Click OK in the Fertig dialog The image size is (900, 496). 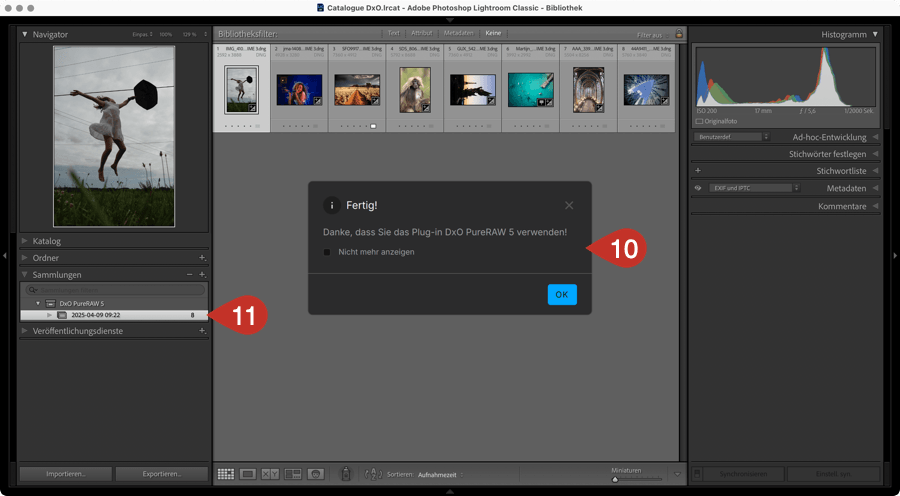tap(562, 294)
